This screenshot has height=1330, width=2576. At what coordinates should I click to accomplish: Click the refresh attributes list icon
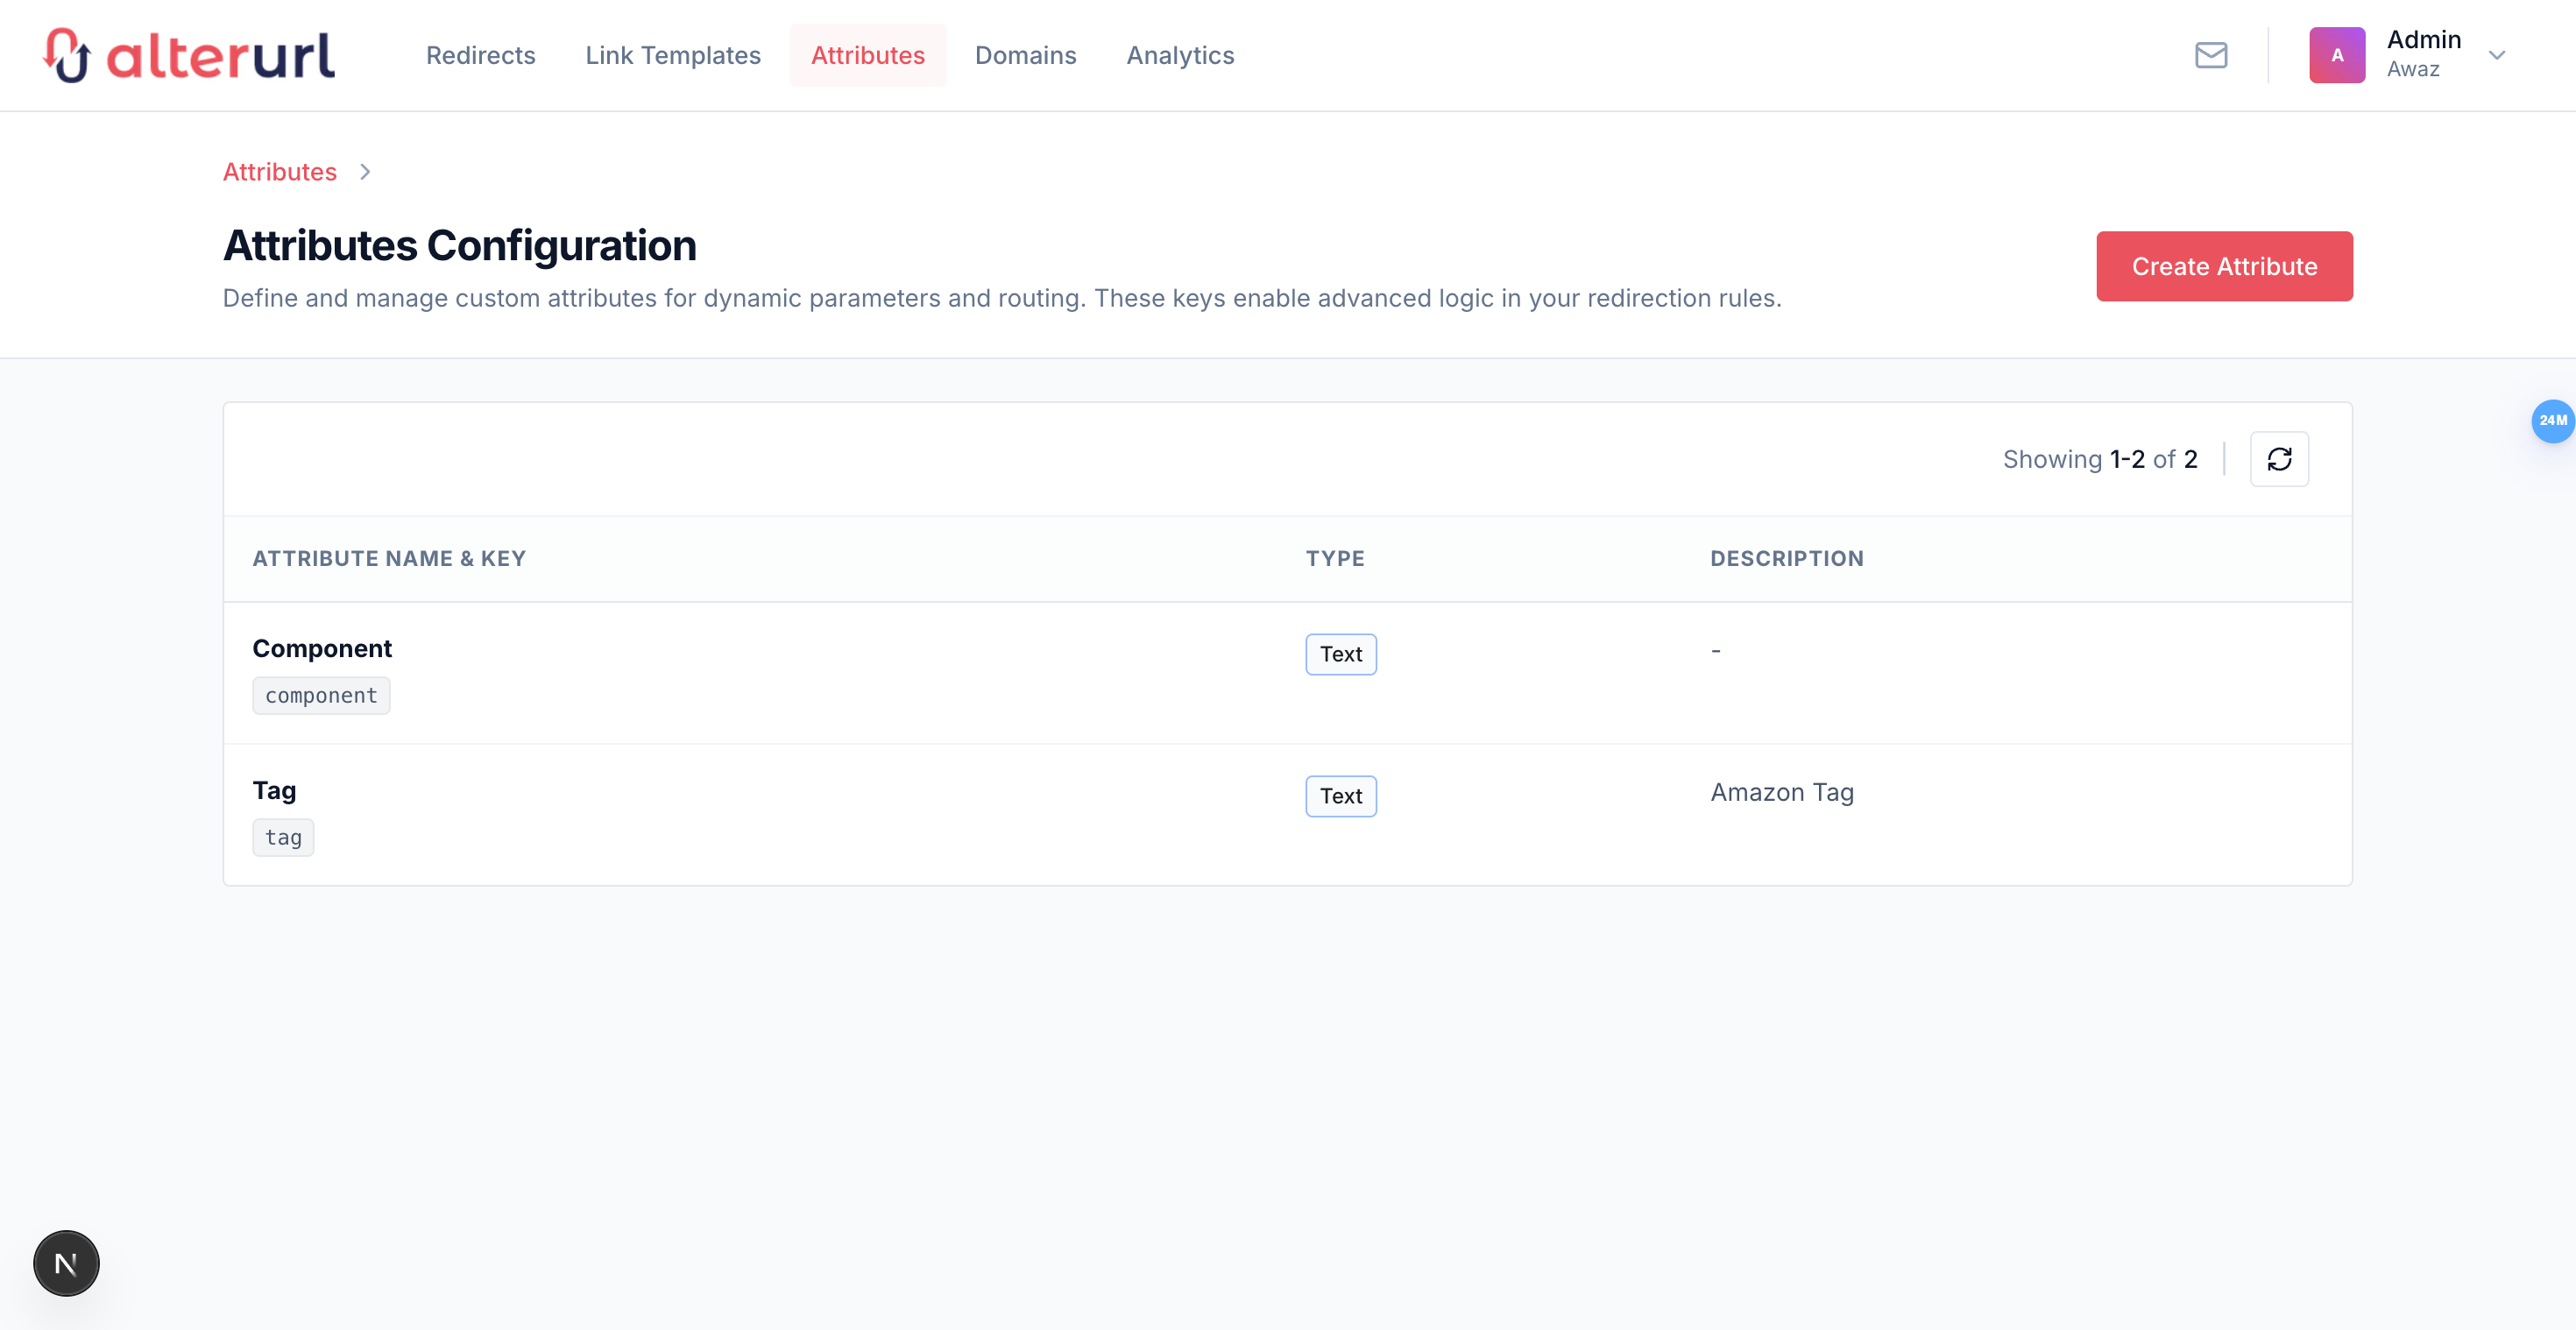(x=2278, y=459)
